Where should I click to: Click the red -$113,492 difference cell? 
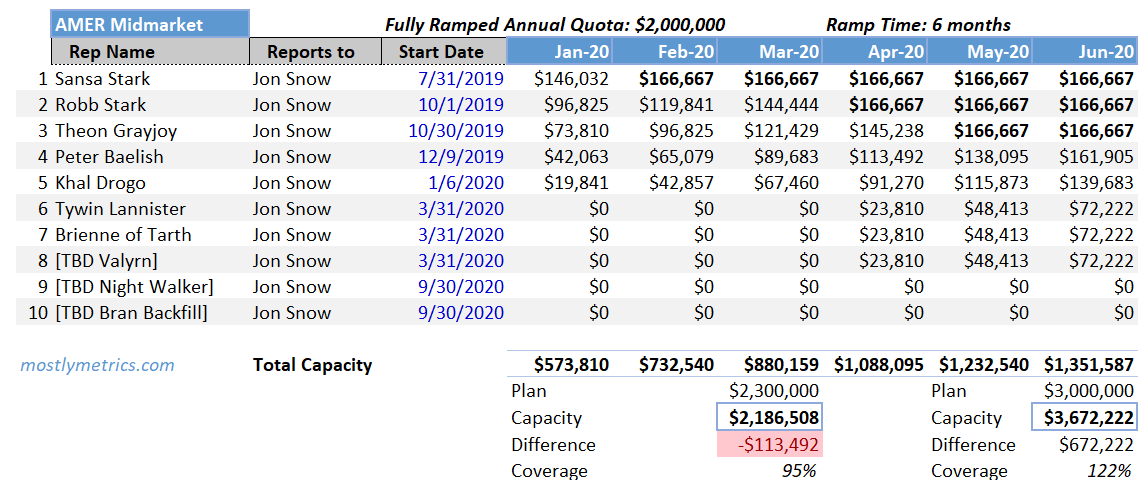pyautogui.click(x=770, y=445)
